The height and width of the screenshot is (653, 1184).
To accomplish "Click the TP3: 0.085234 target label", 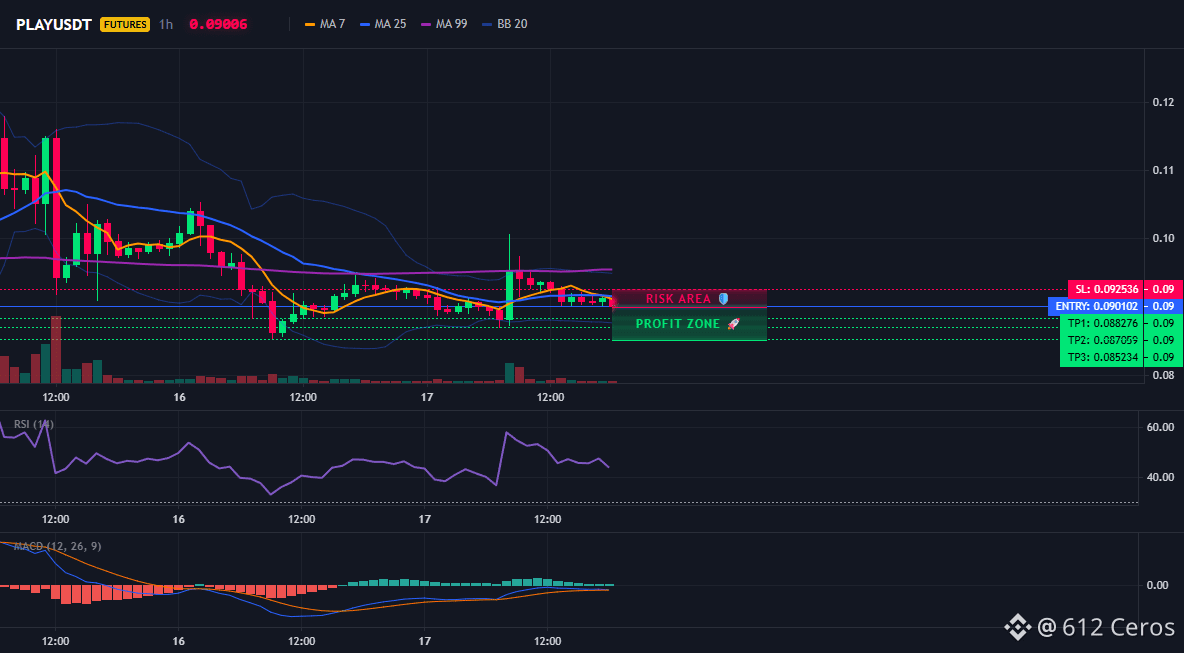I will point(1102,358).
